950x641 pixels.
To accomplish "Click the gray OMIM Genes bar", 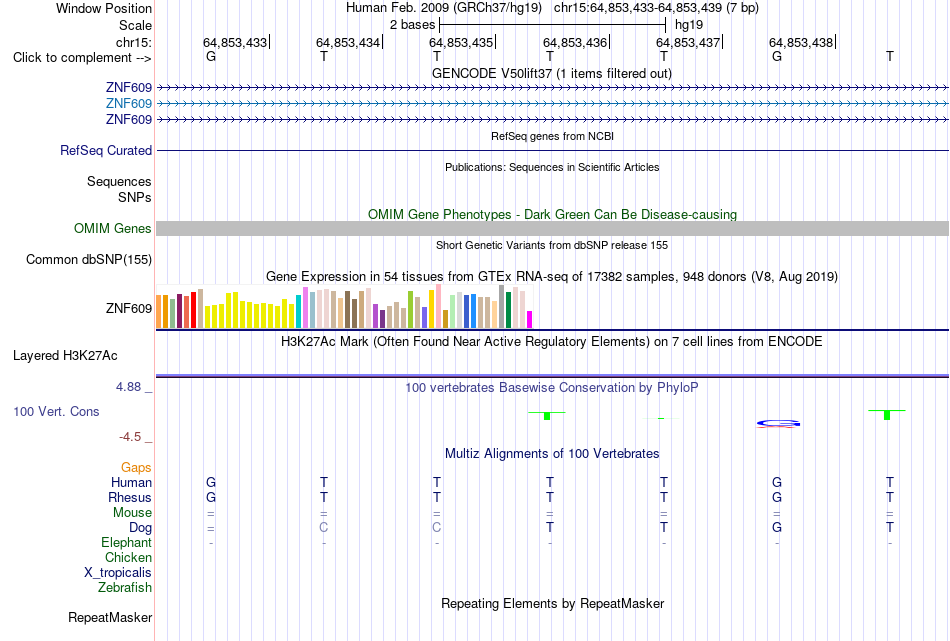I will (553, 228).
